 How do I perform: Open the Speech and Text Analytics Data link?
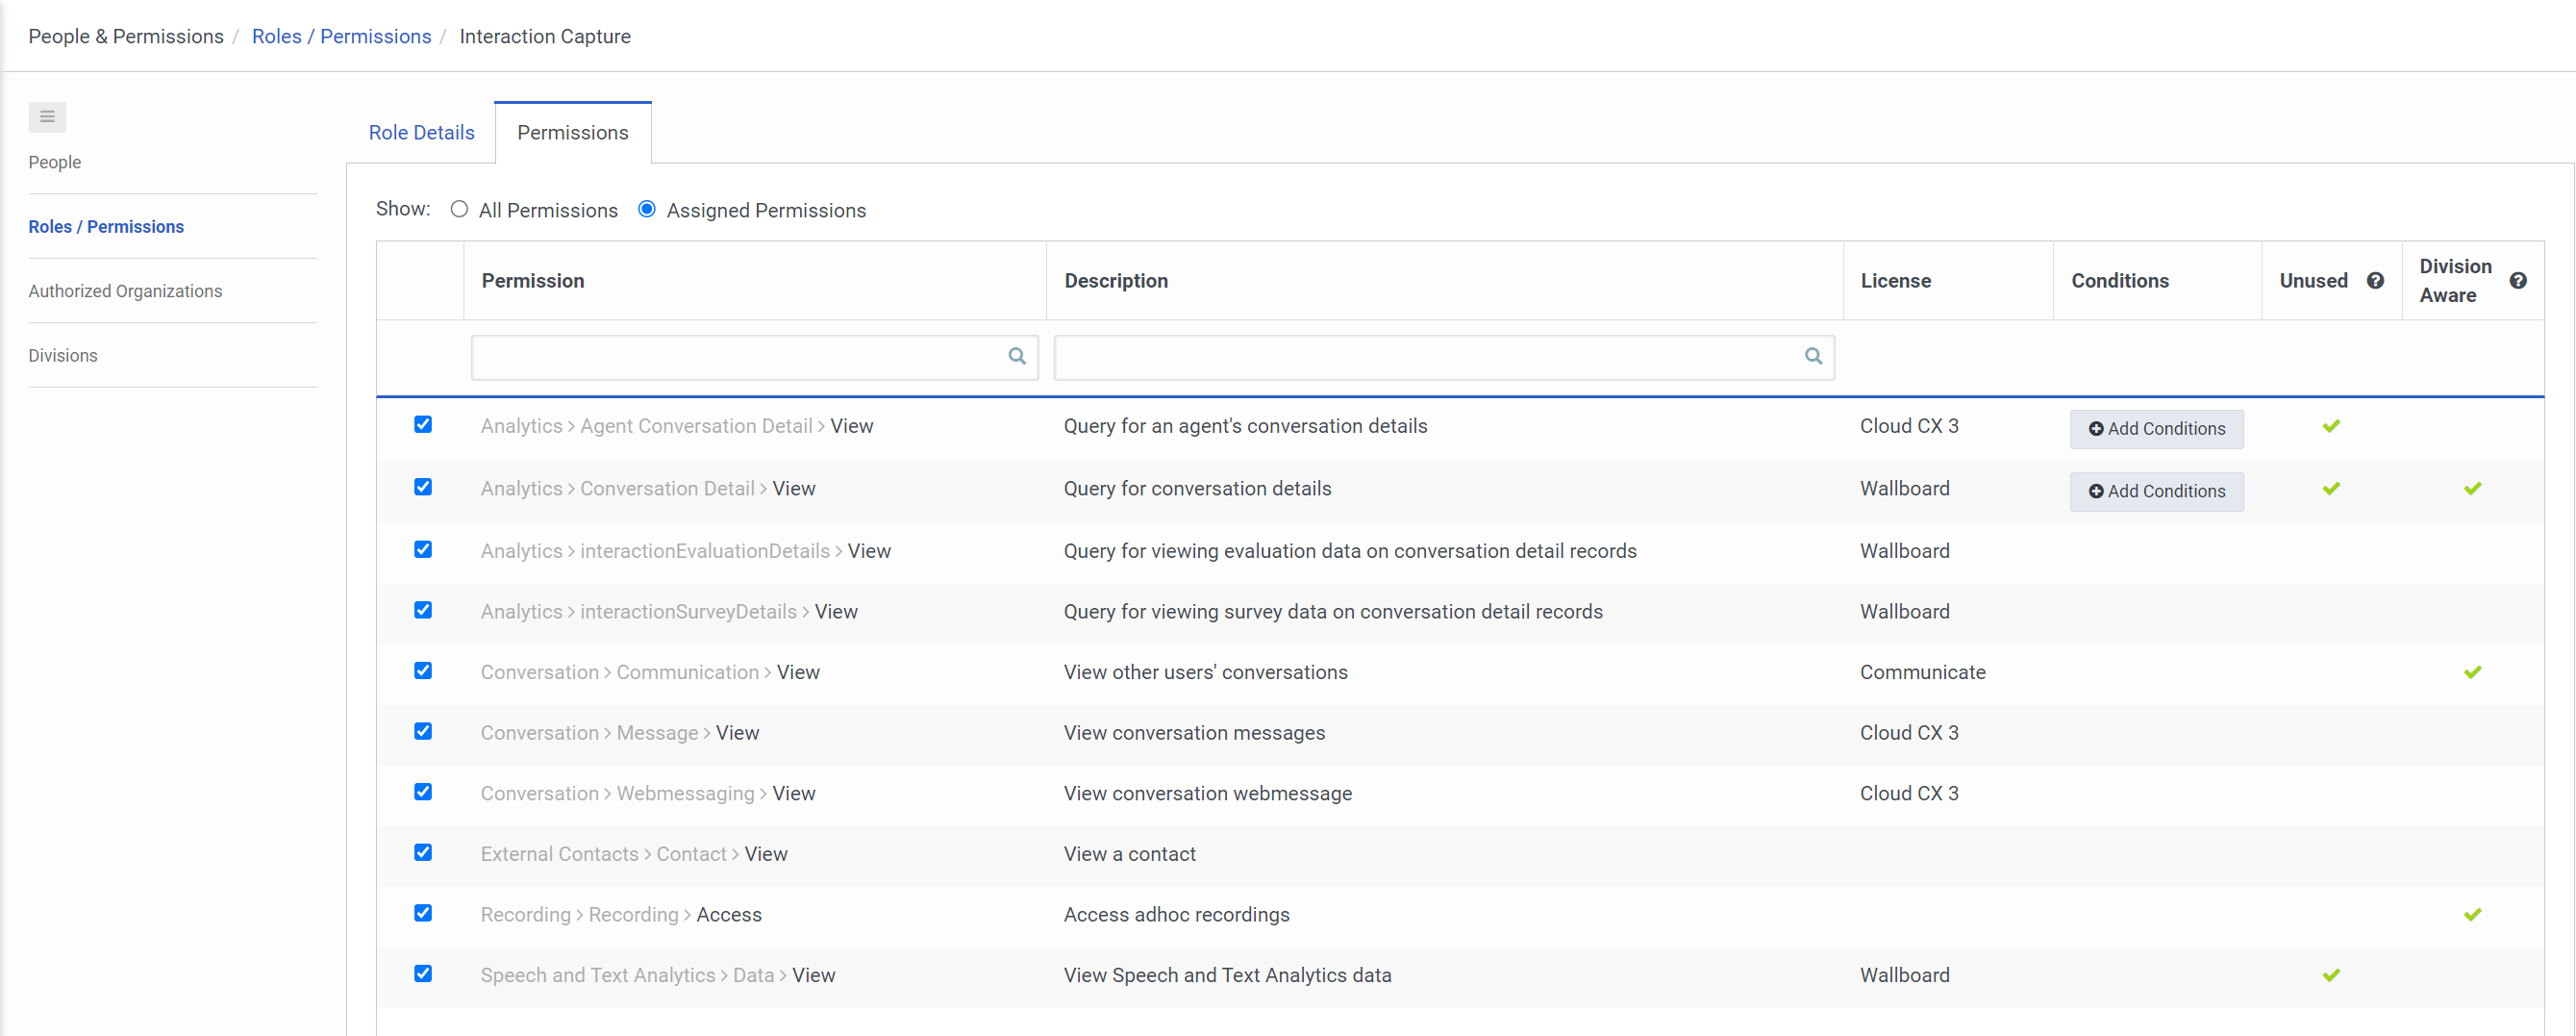[x=753, y=975]
